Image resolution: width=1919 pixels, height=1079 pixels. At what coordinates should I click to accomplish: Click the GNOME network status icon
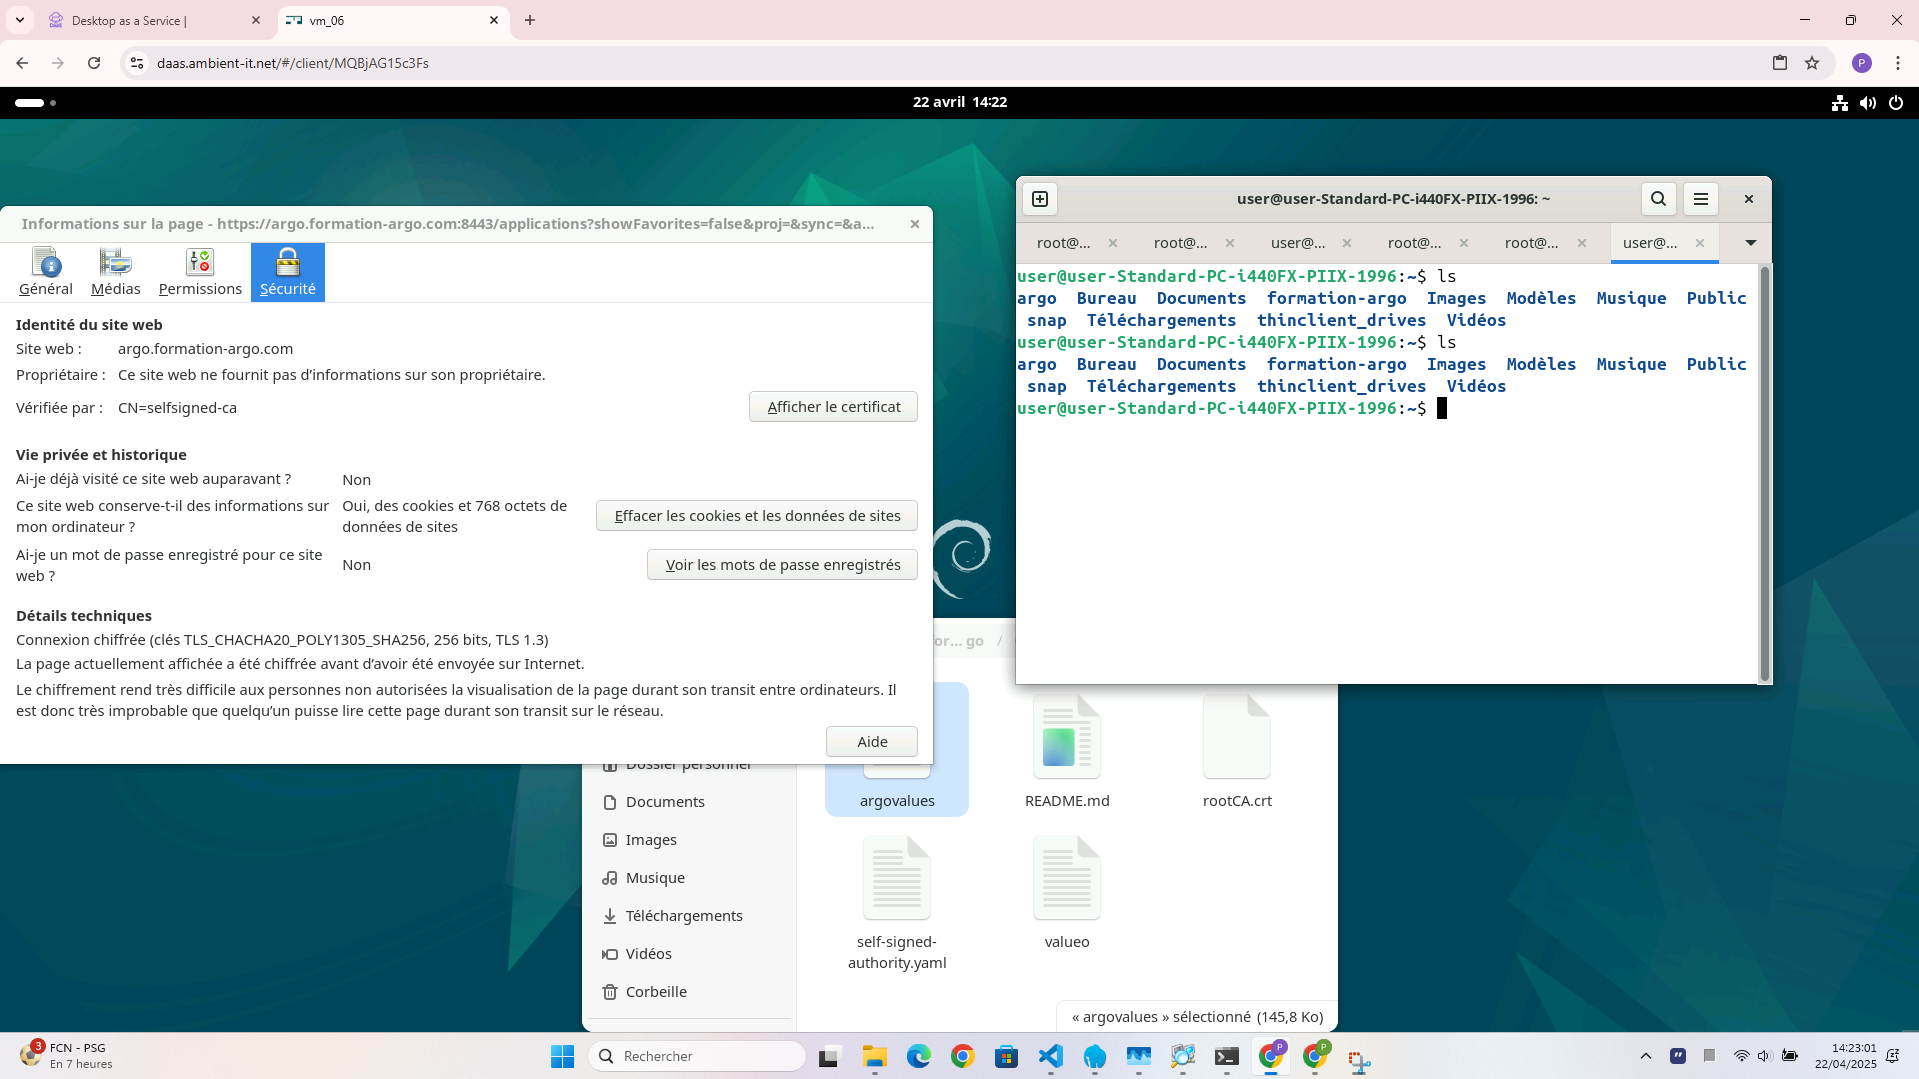tap(1839, 102)
